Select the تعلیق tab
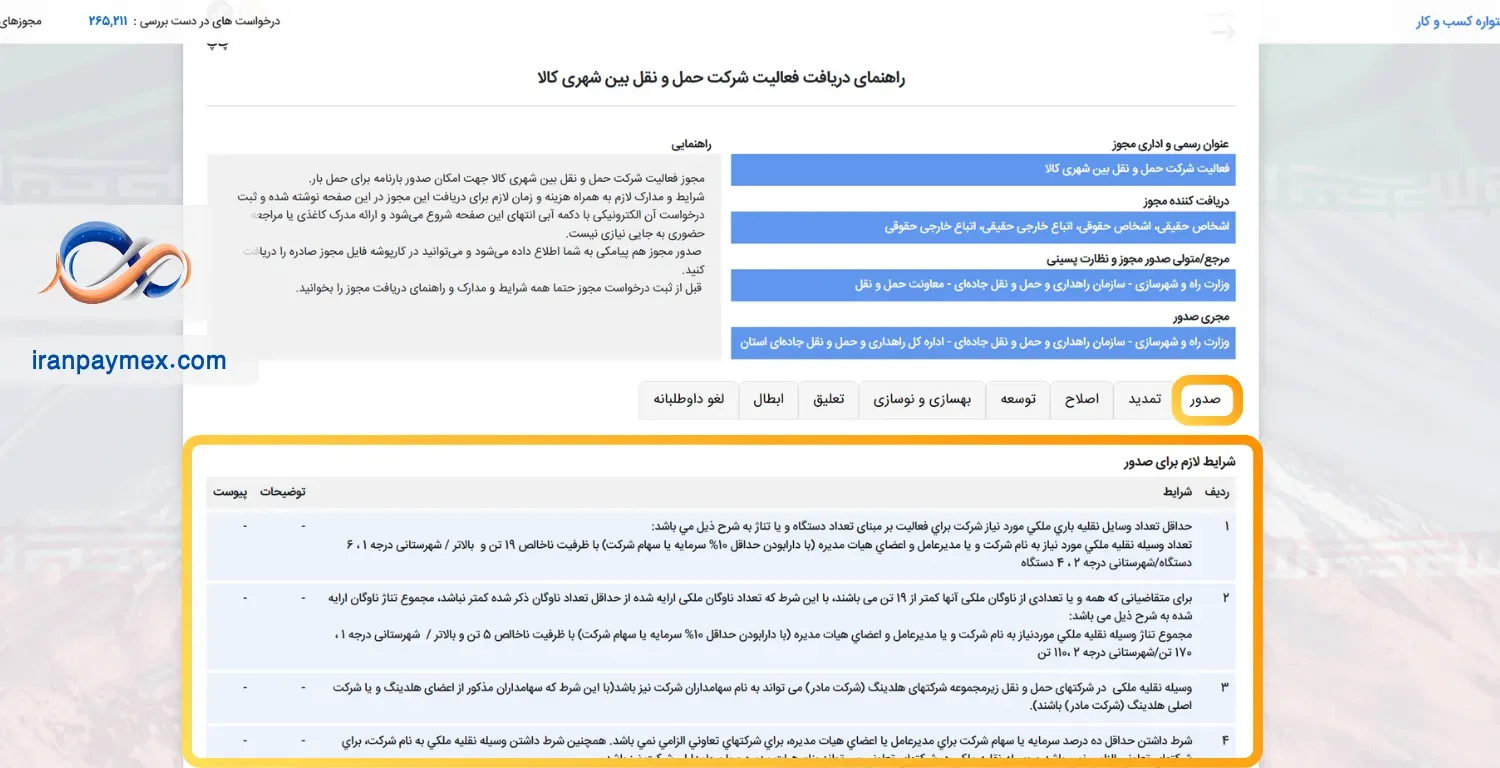This screenshot has width=1500, height=768. [x=829, y=399]
